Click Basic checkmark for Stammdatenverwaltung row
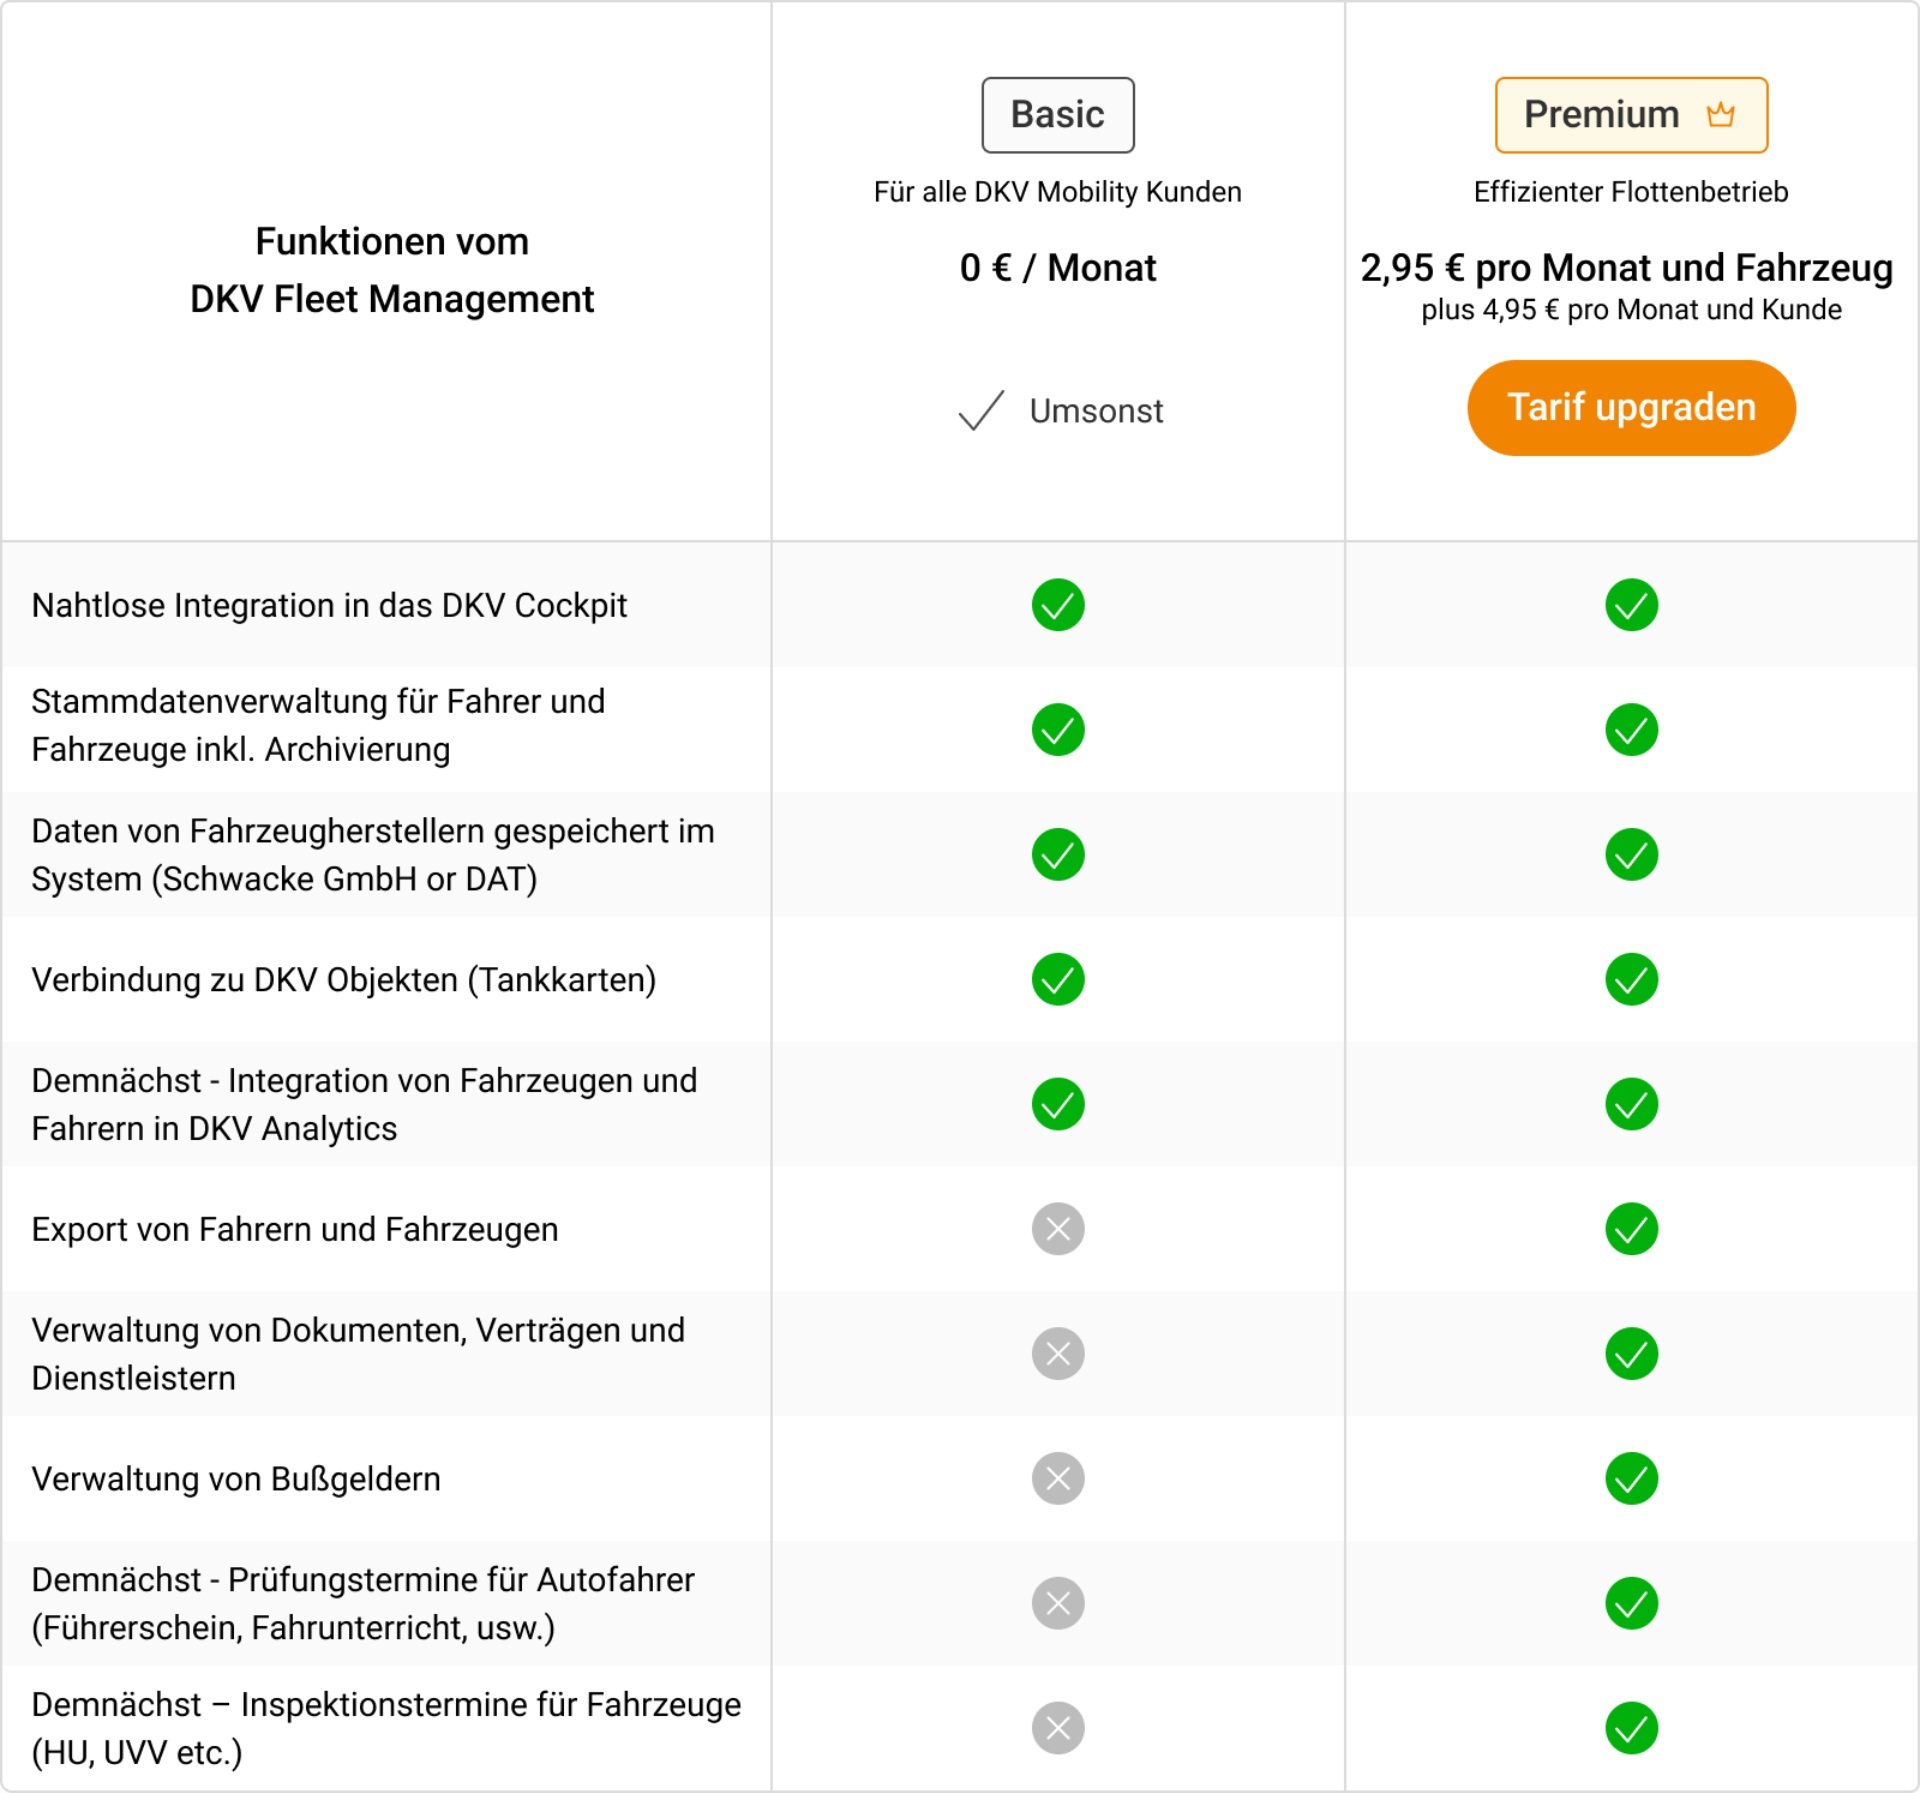The width and height of the screenshot is (1920, 1793). point(1058,730)
